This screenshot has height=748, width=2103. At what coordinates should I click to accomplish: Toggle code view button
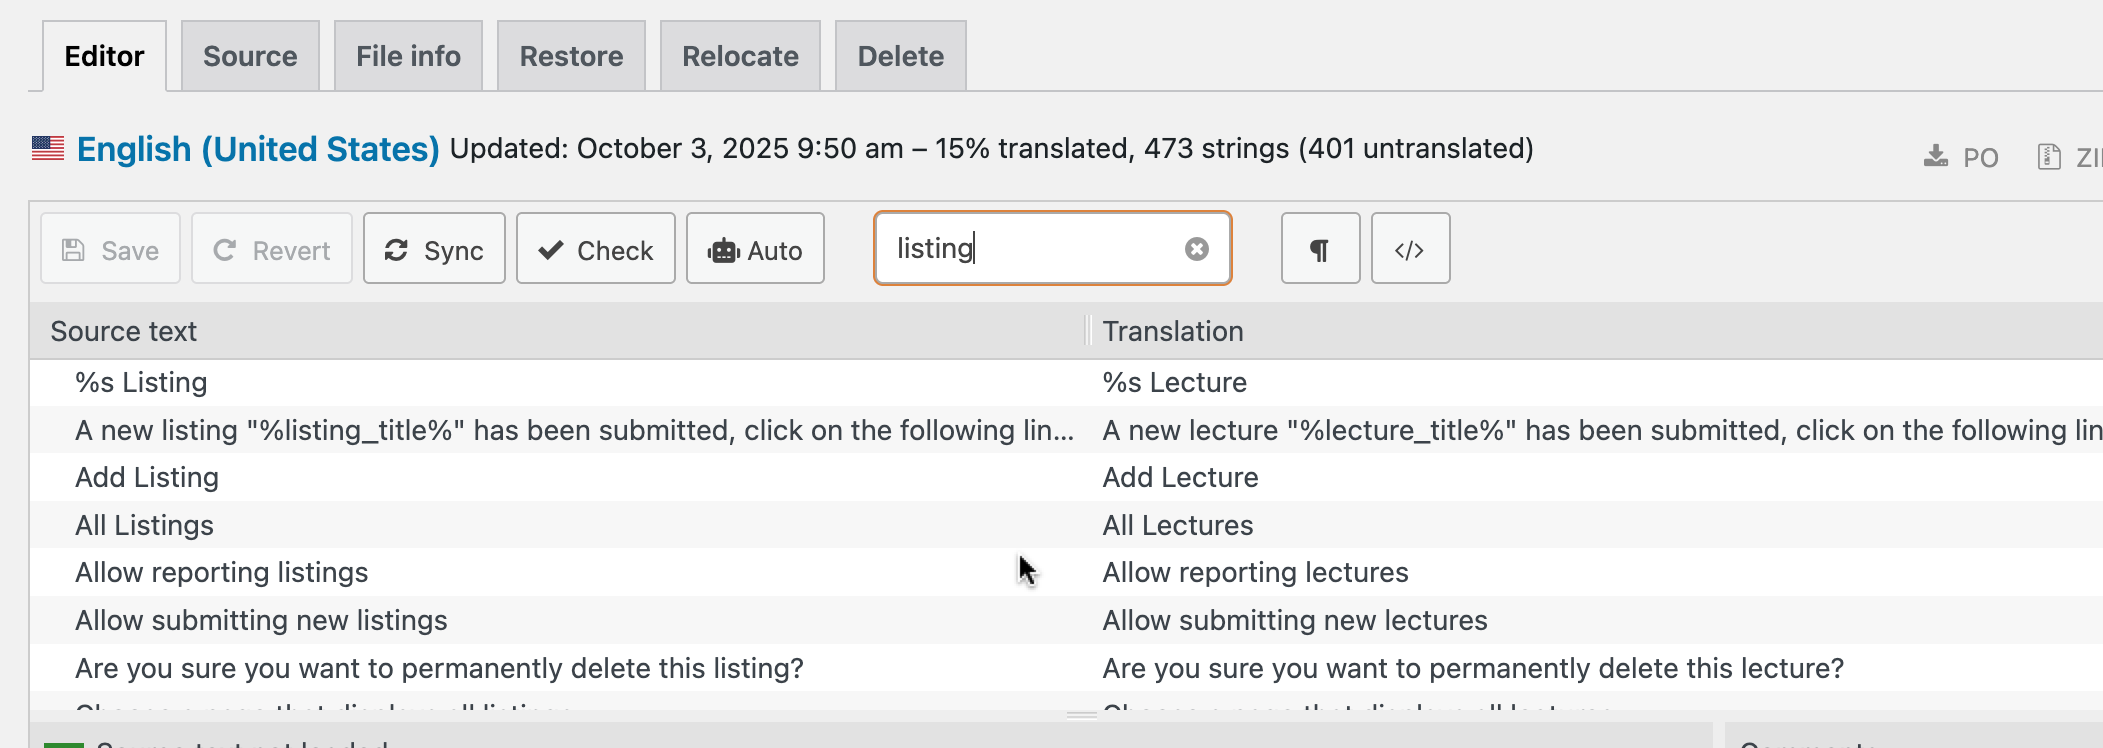(1410, 249)
